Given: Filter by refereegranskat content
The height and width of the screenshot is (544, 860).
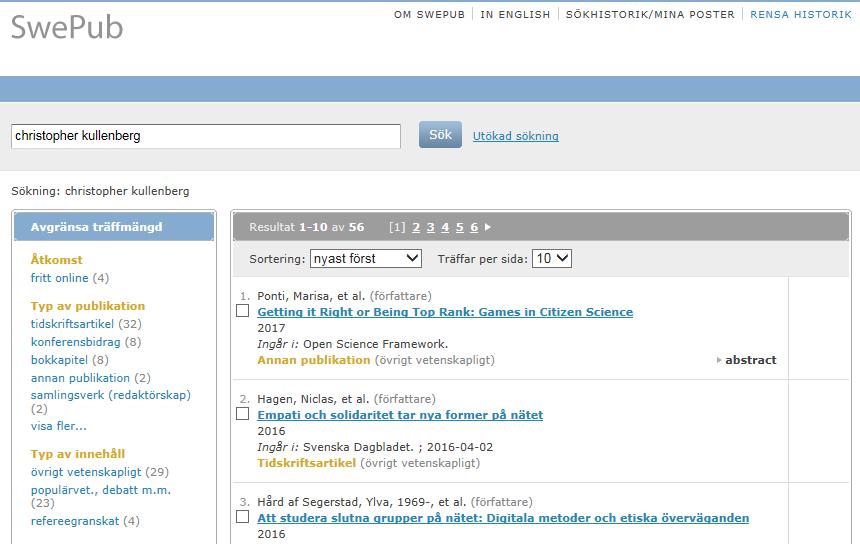Looking at the screenshot, I should (x=75, y=521).
